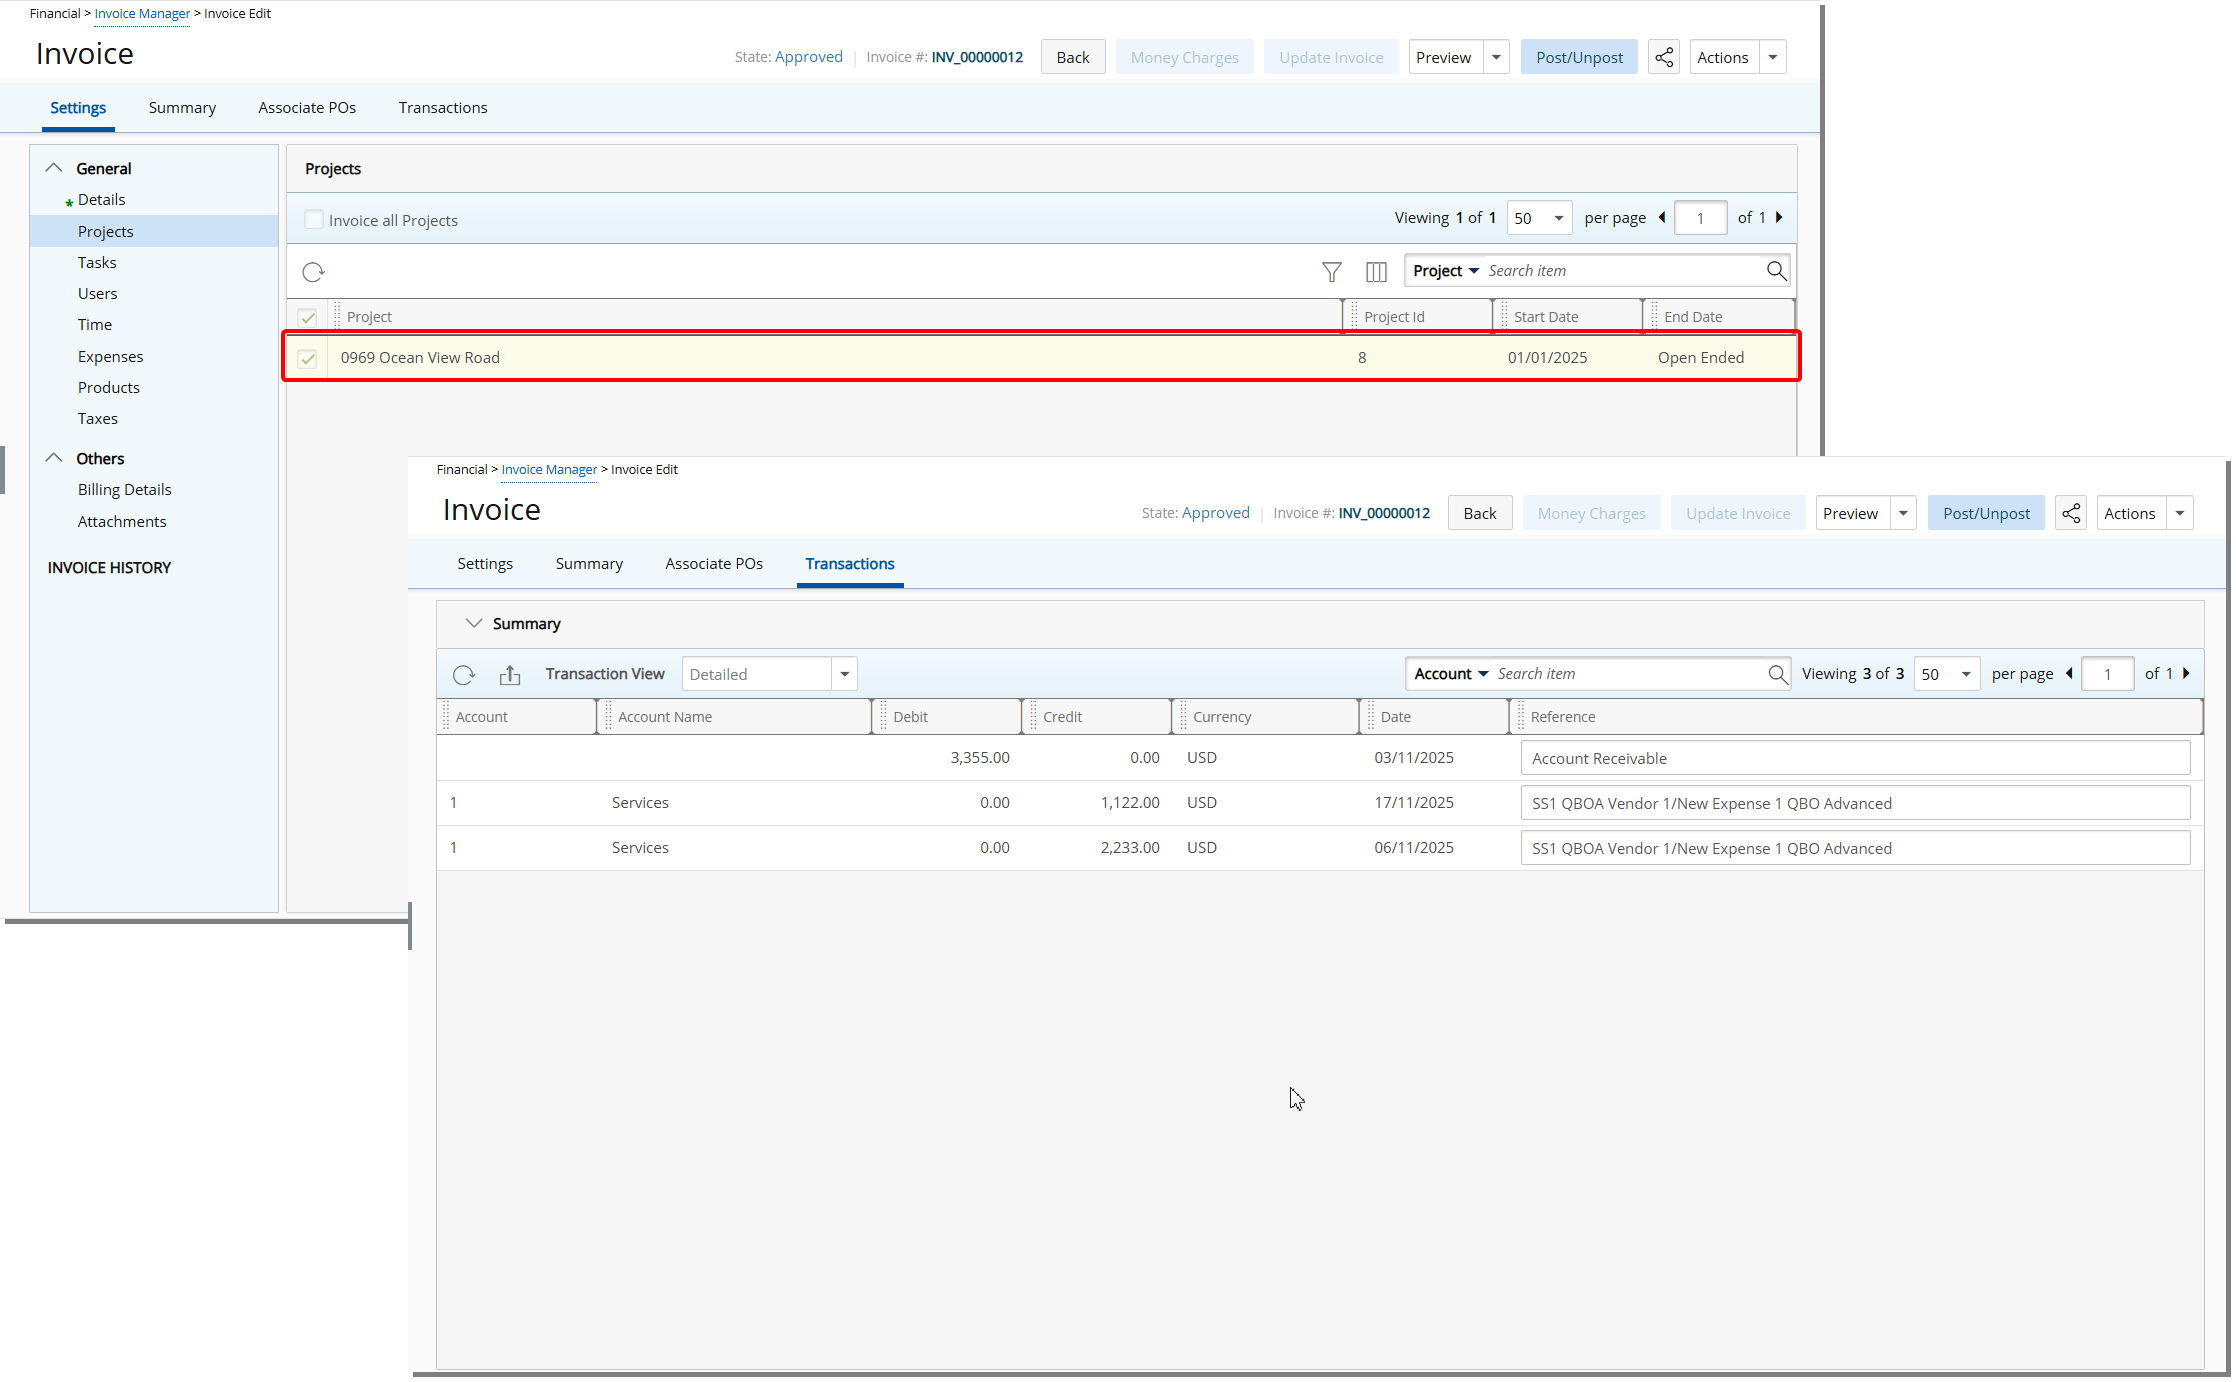Select Billing Details in the sidebar

[125, 489]
